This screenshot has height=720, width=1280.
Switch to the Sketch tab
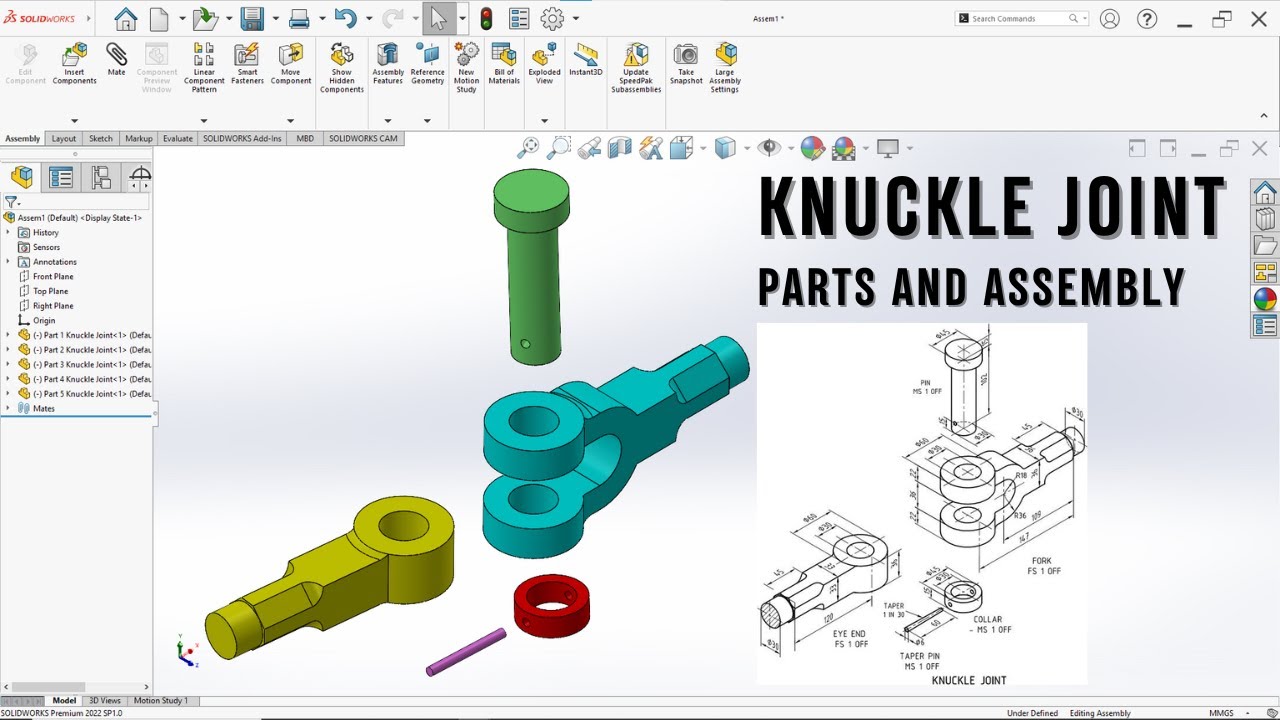tap(101, 139)
